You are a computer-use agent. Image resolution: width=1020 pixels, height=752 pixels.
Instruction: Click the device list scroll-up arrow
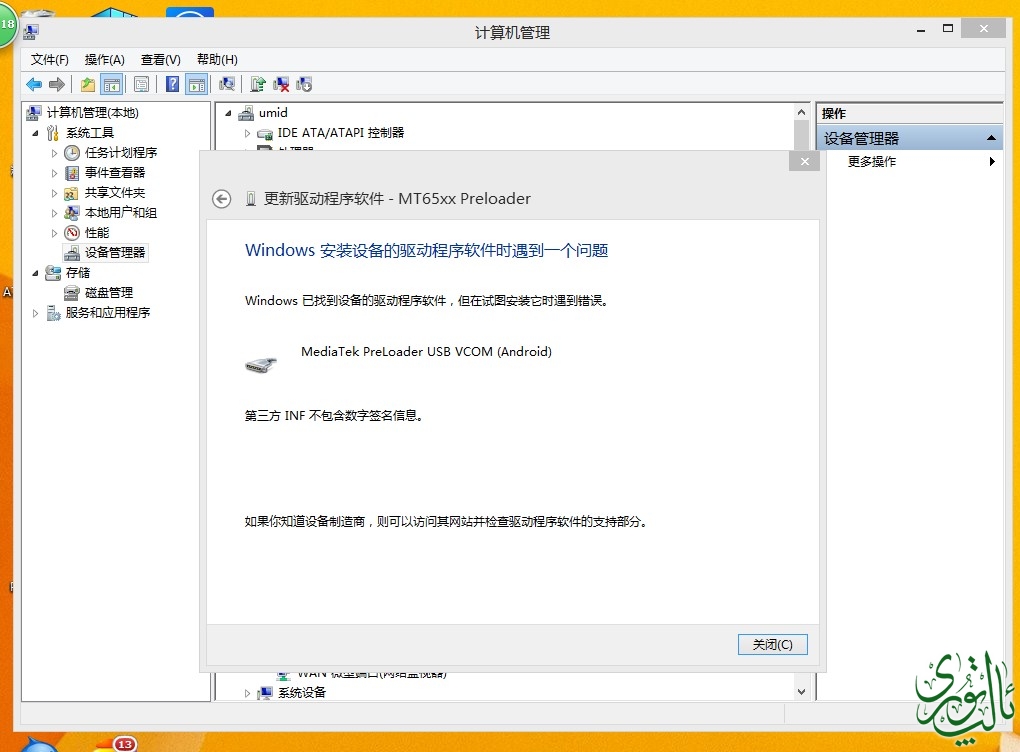pos(801,113)
